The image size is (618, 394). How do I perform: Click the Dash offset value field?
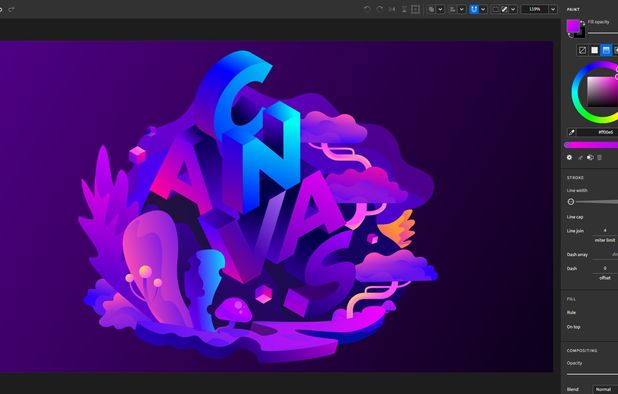click(605, 268)
